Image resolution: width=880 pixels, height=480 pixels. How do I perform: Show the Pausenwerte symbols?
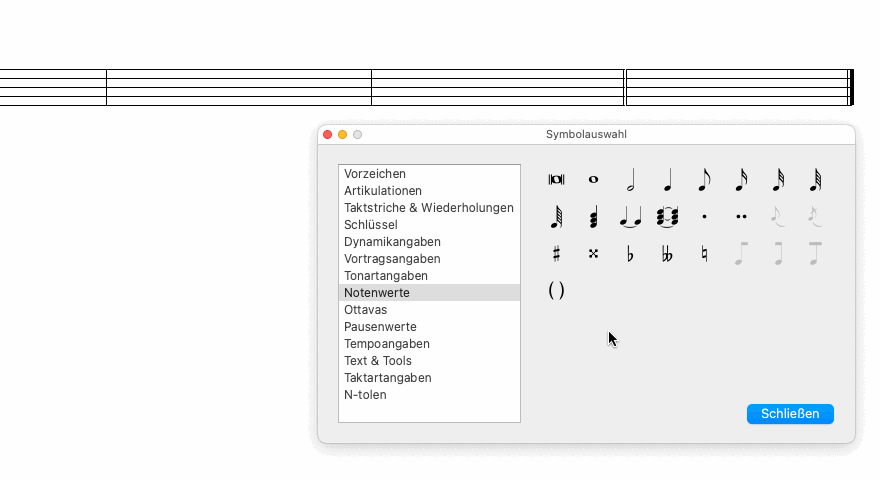tap(380, 327)
